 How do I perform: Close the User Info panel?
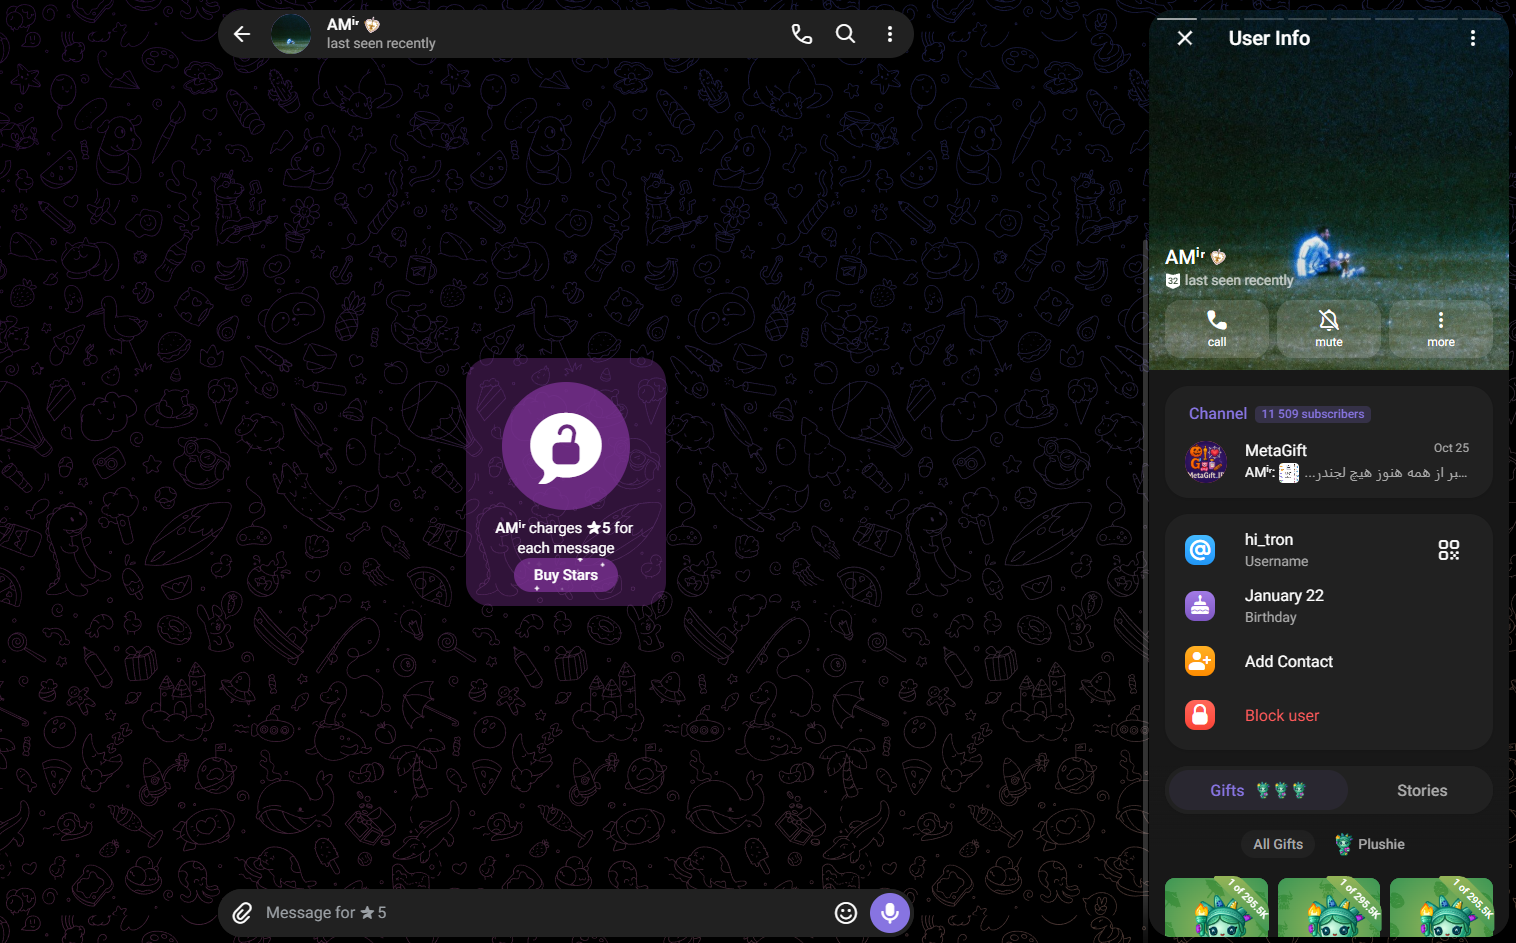1185,38
